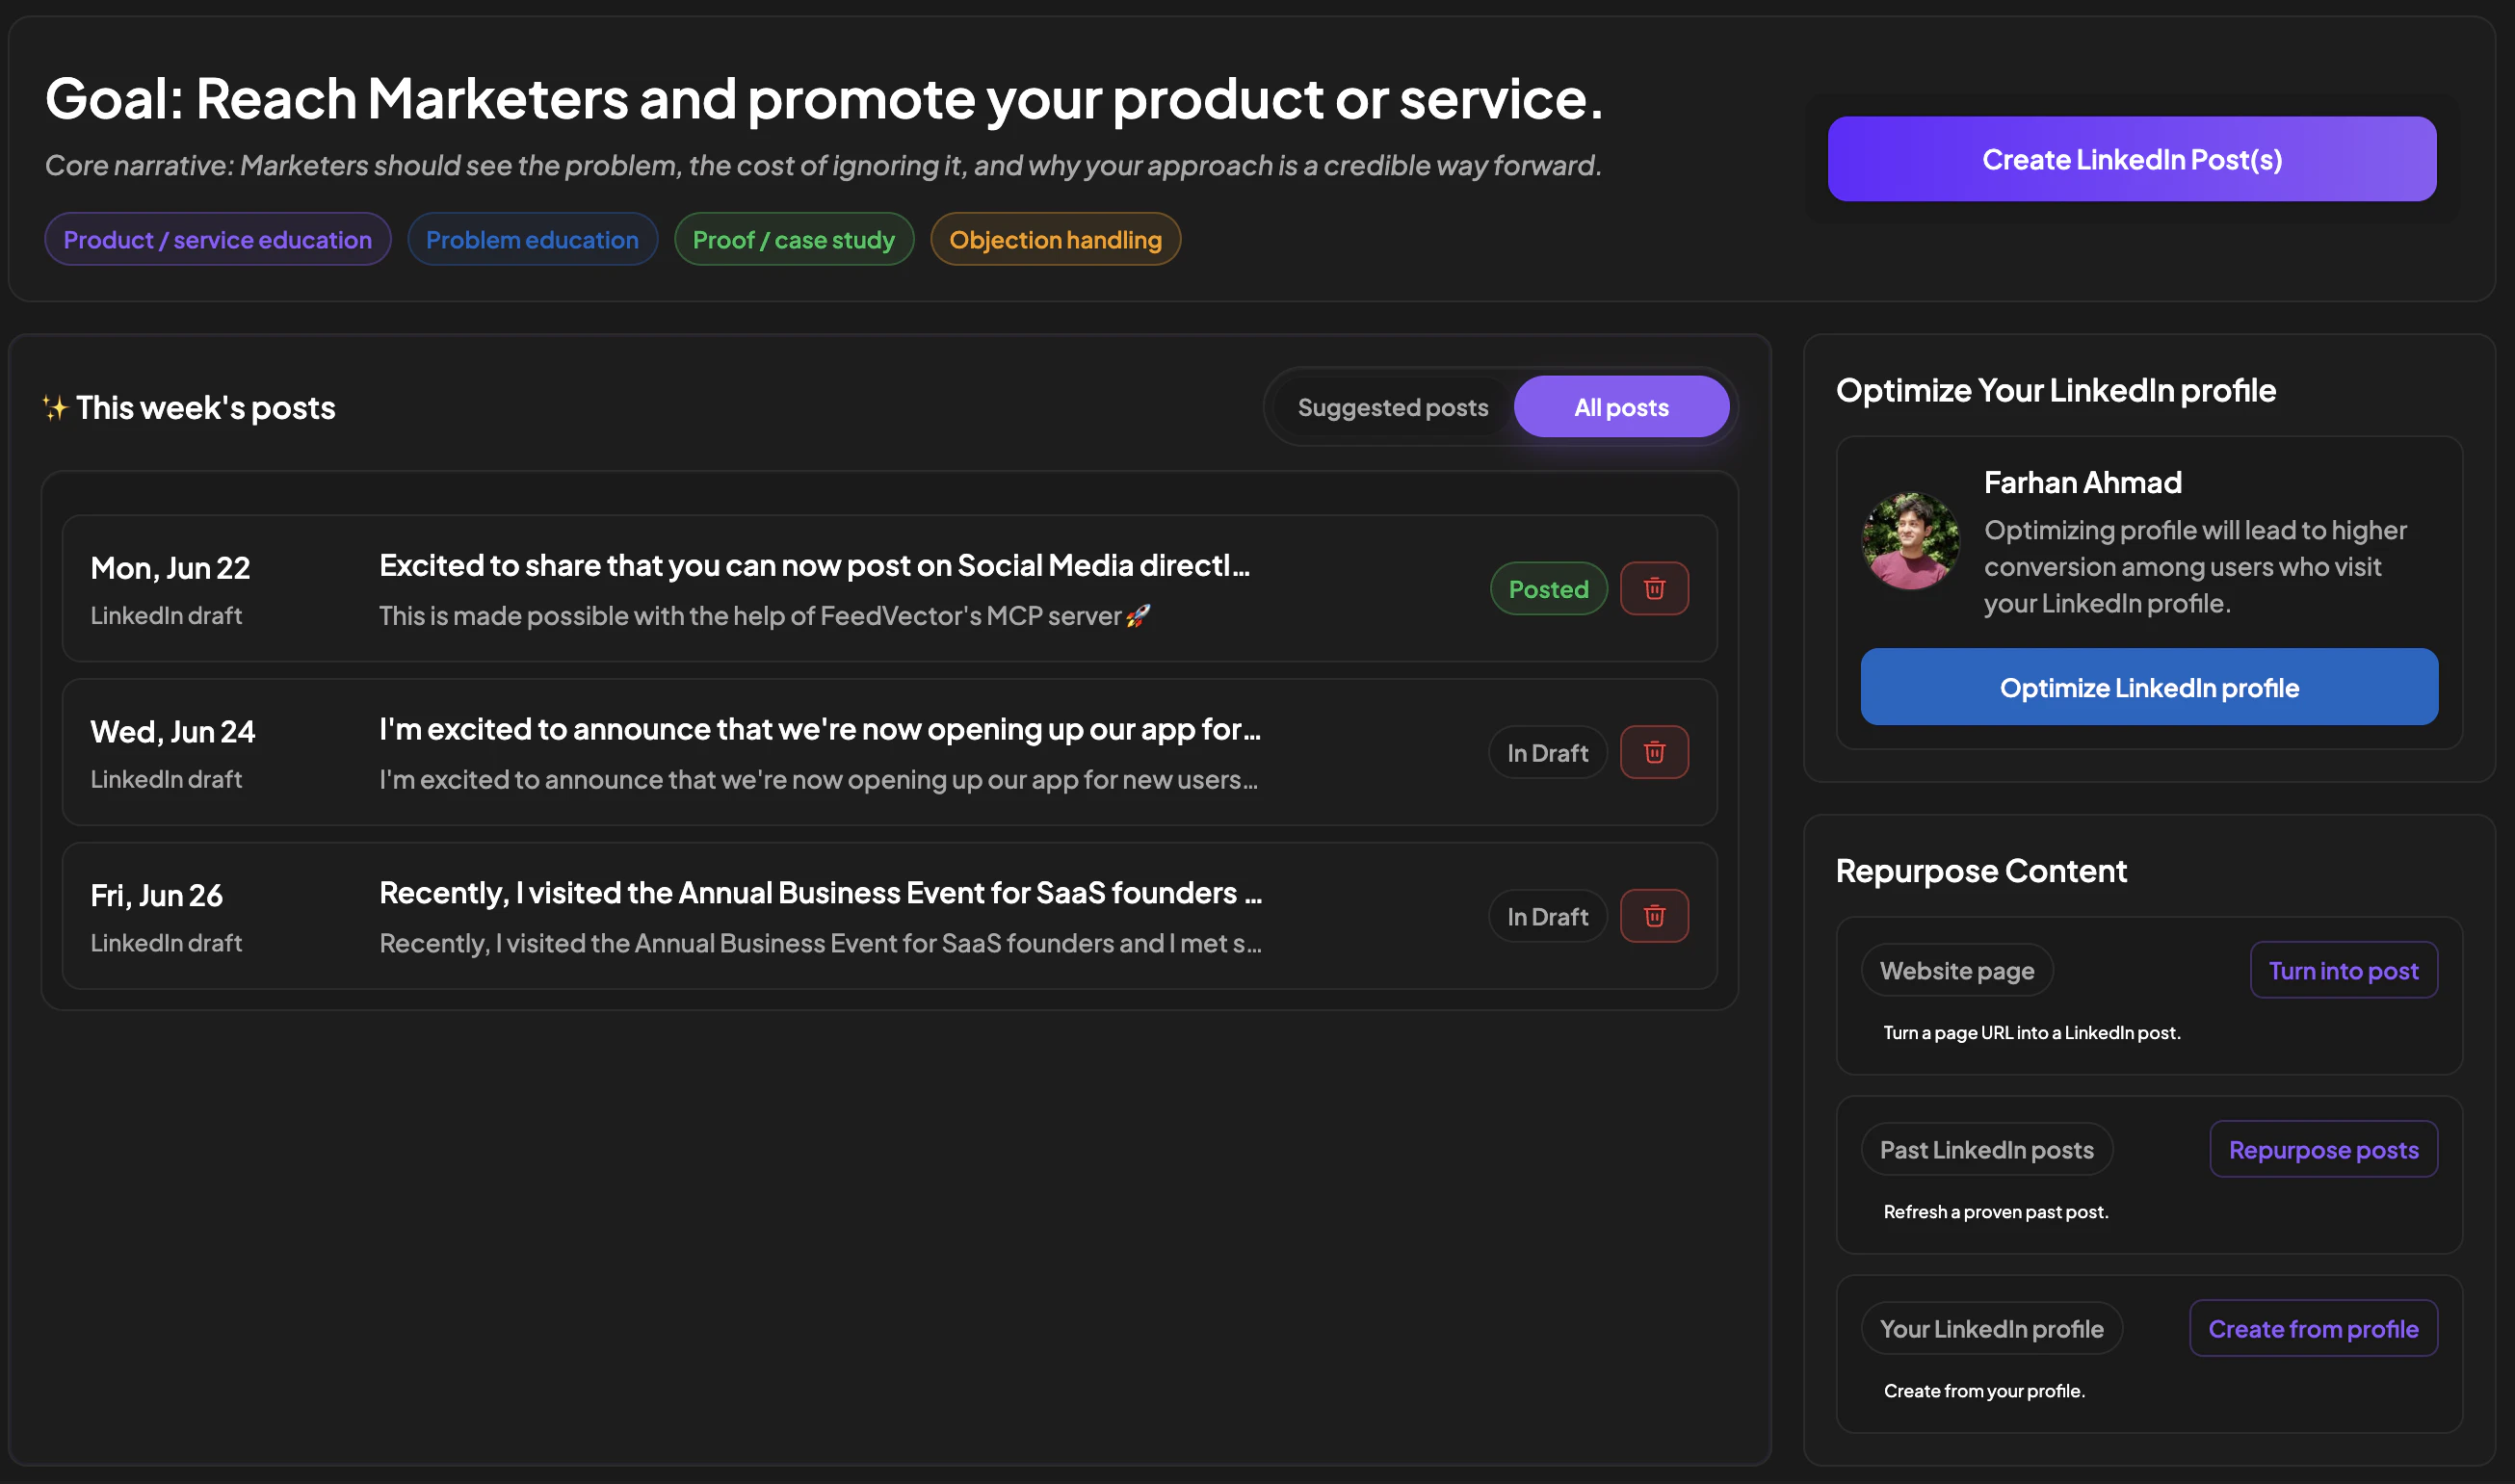2515x1484 pixels.
Task: Select the Proof / case study tag
Action: 793,239
